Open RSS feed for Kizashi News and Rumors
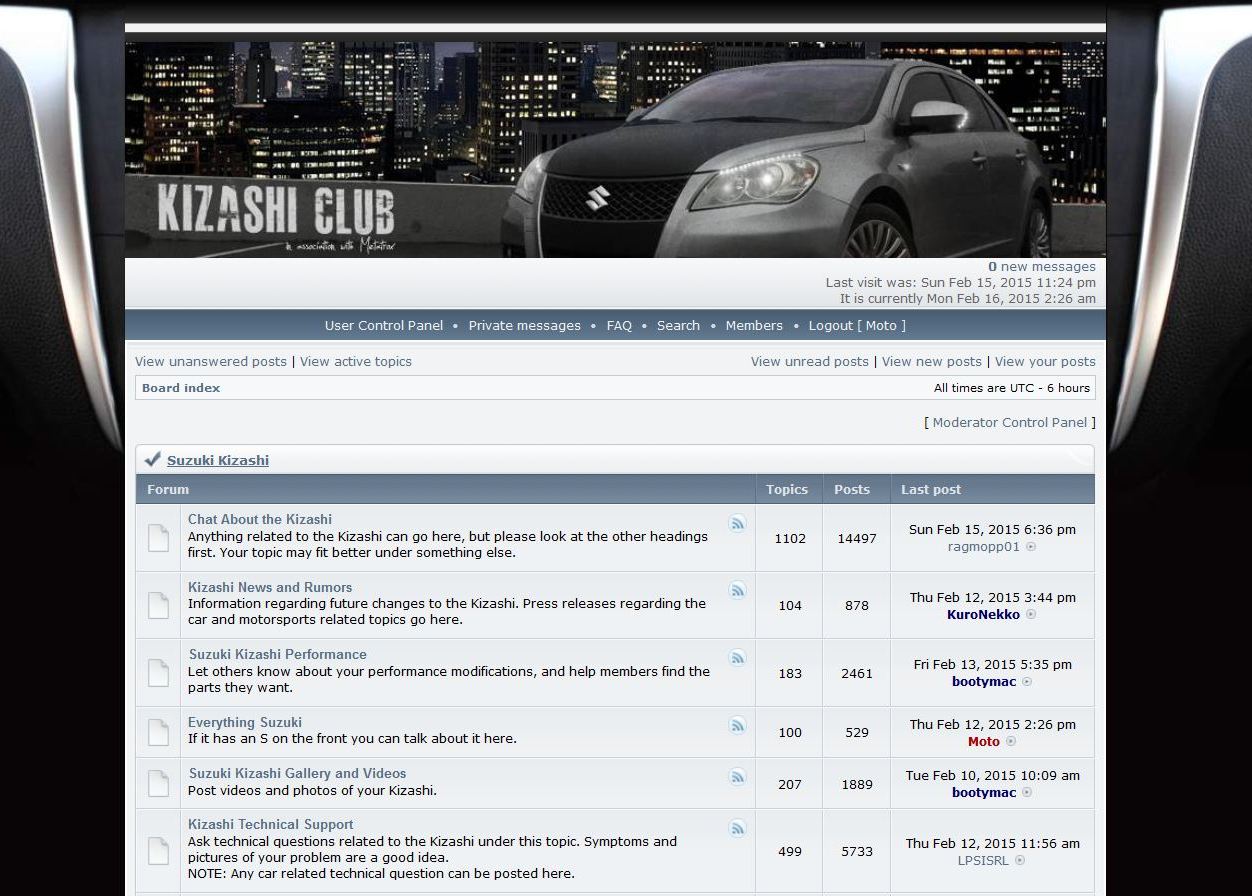The width and height of the screenshot is (1252, 896). point(737,590)
